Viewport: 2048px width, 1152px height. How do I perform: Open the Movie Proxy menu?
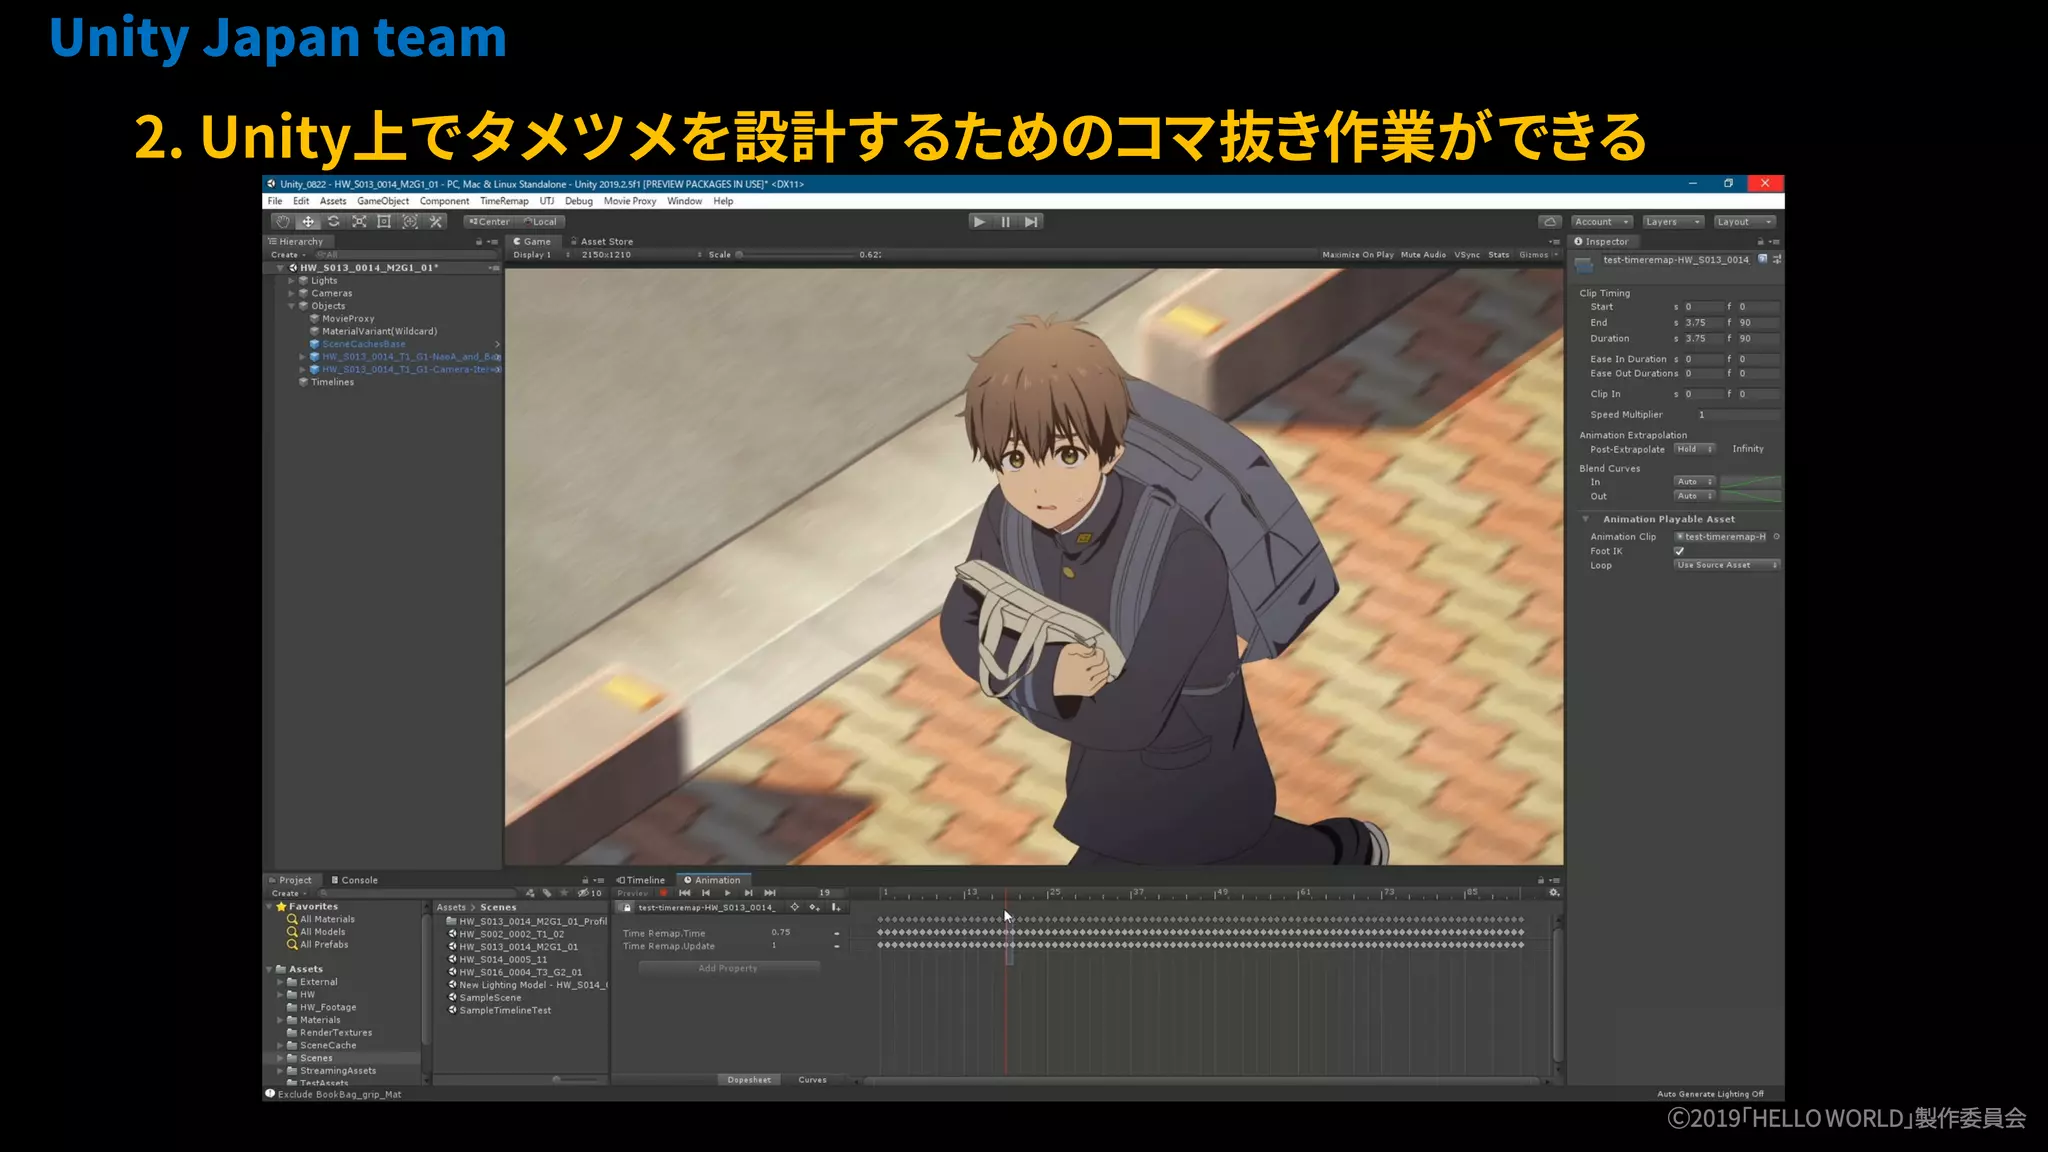630,201
